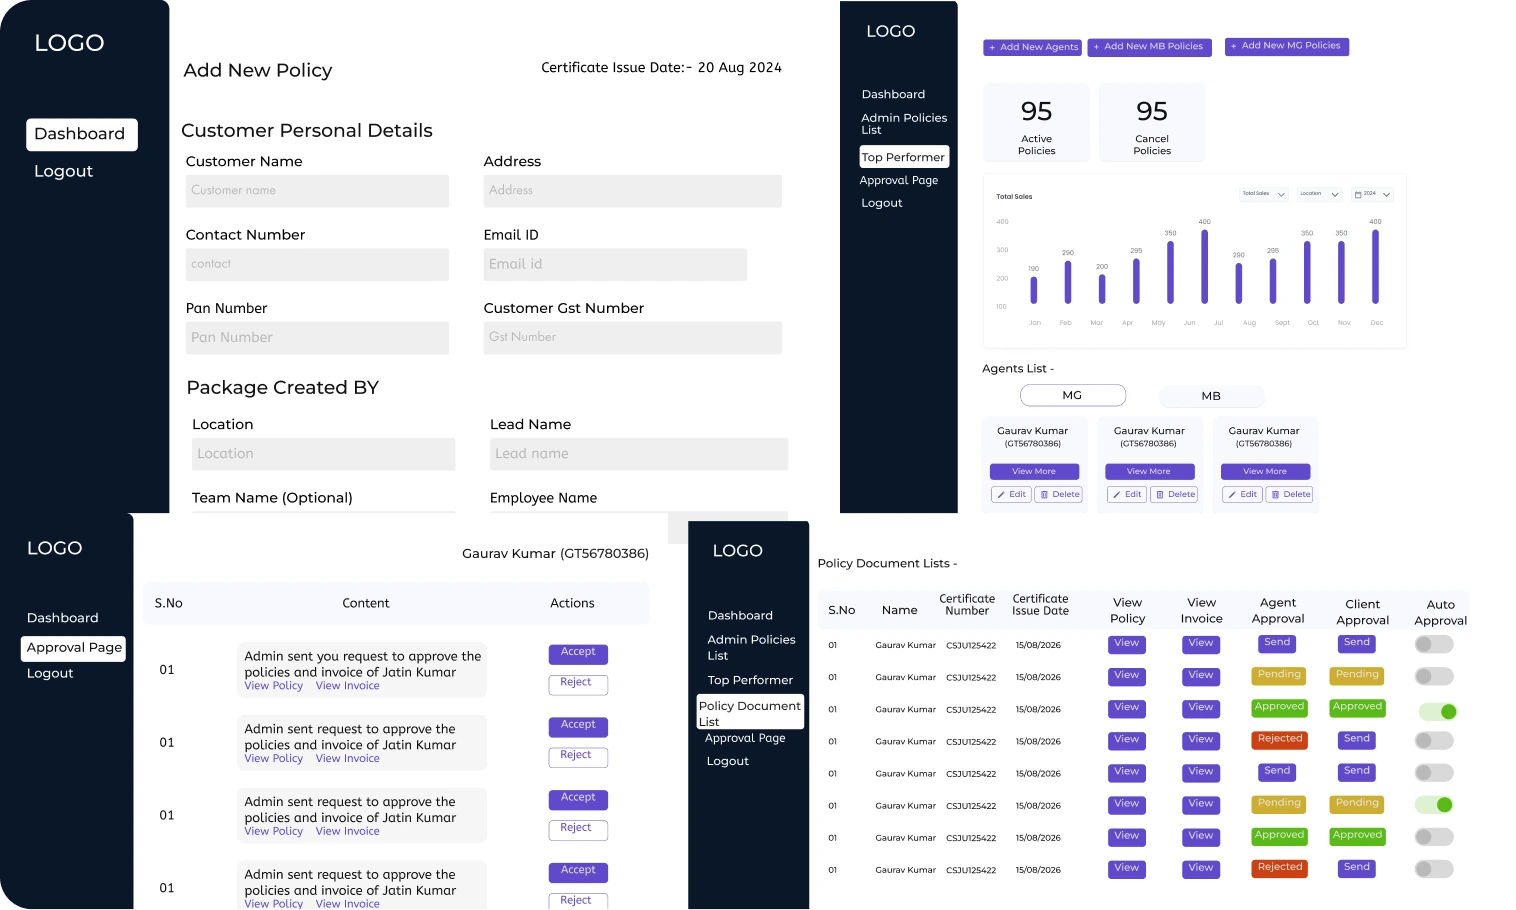Click pencil Edit icon on first agent card
Image resolution: width=1516 pixels, height=910 pixels.
tap(1001, 495)
